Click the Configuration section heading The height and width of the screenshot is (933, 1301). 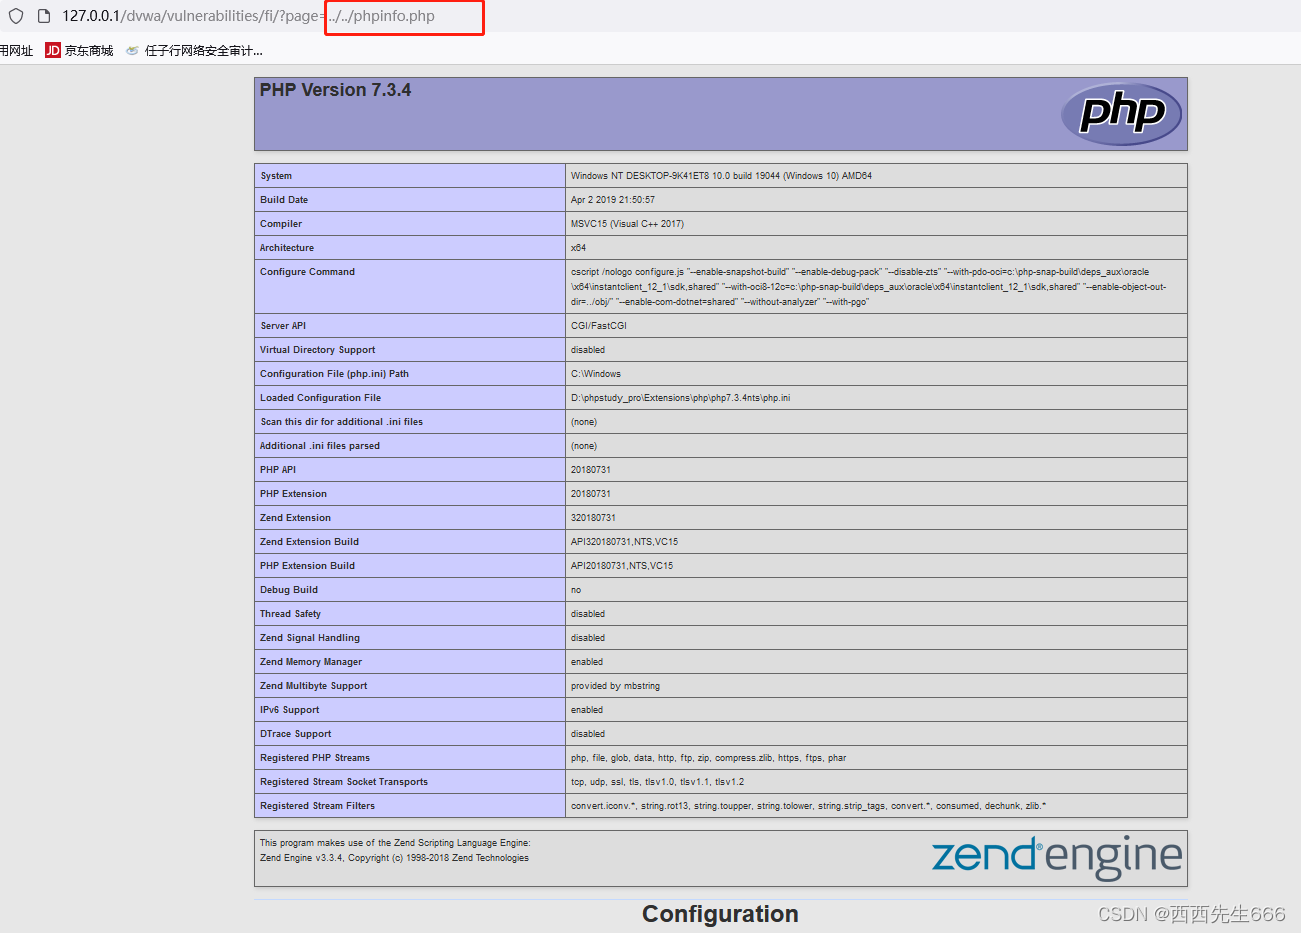click(x=720, y=914)
